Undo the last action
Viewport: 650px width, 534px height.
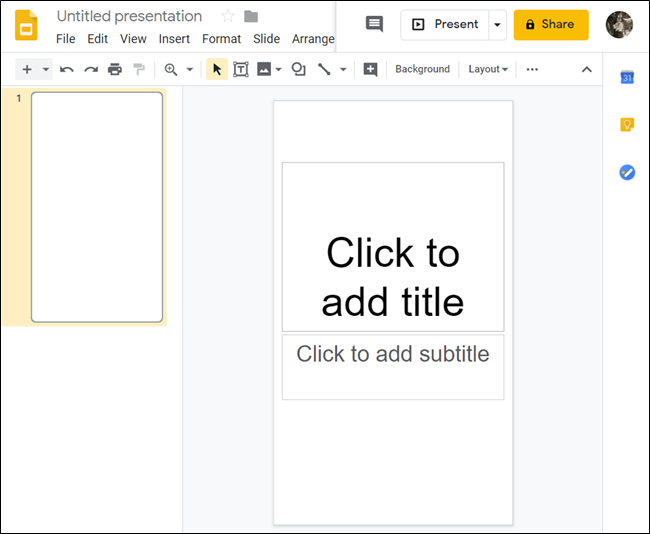click(66, 69)
